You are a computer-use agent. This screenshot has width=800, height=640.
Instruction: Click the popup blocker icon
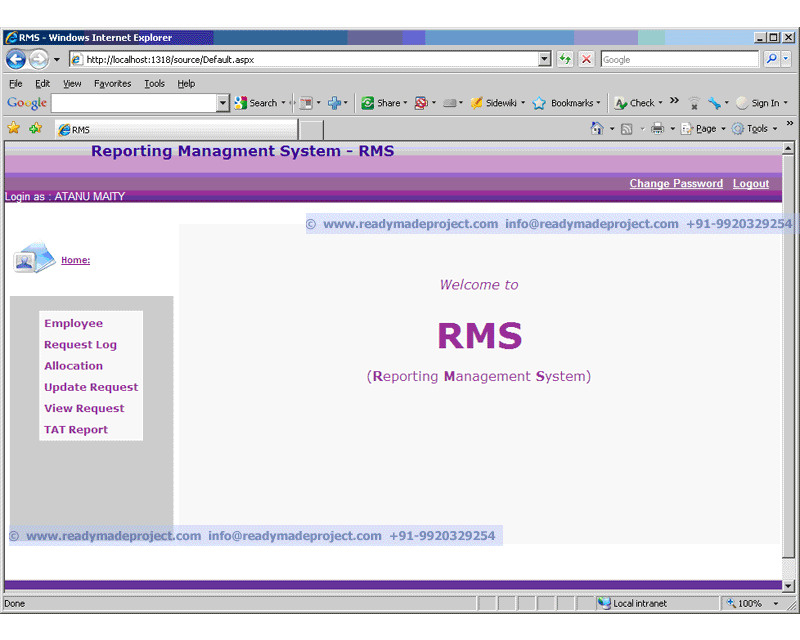click(x=421, y=103)
